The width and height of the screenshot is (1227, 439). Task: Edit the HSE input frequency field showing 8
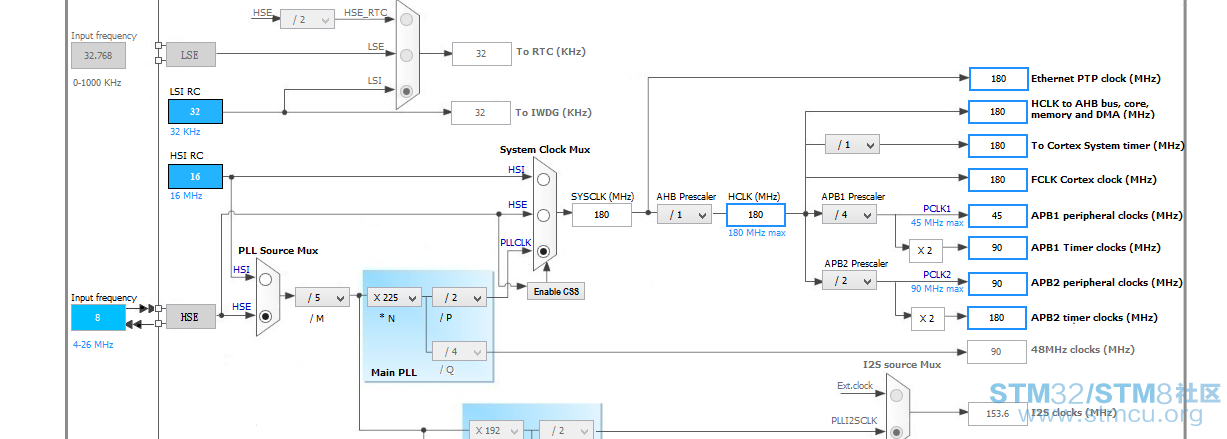point(98,318)
